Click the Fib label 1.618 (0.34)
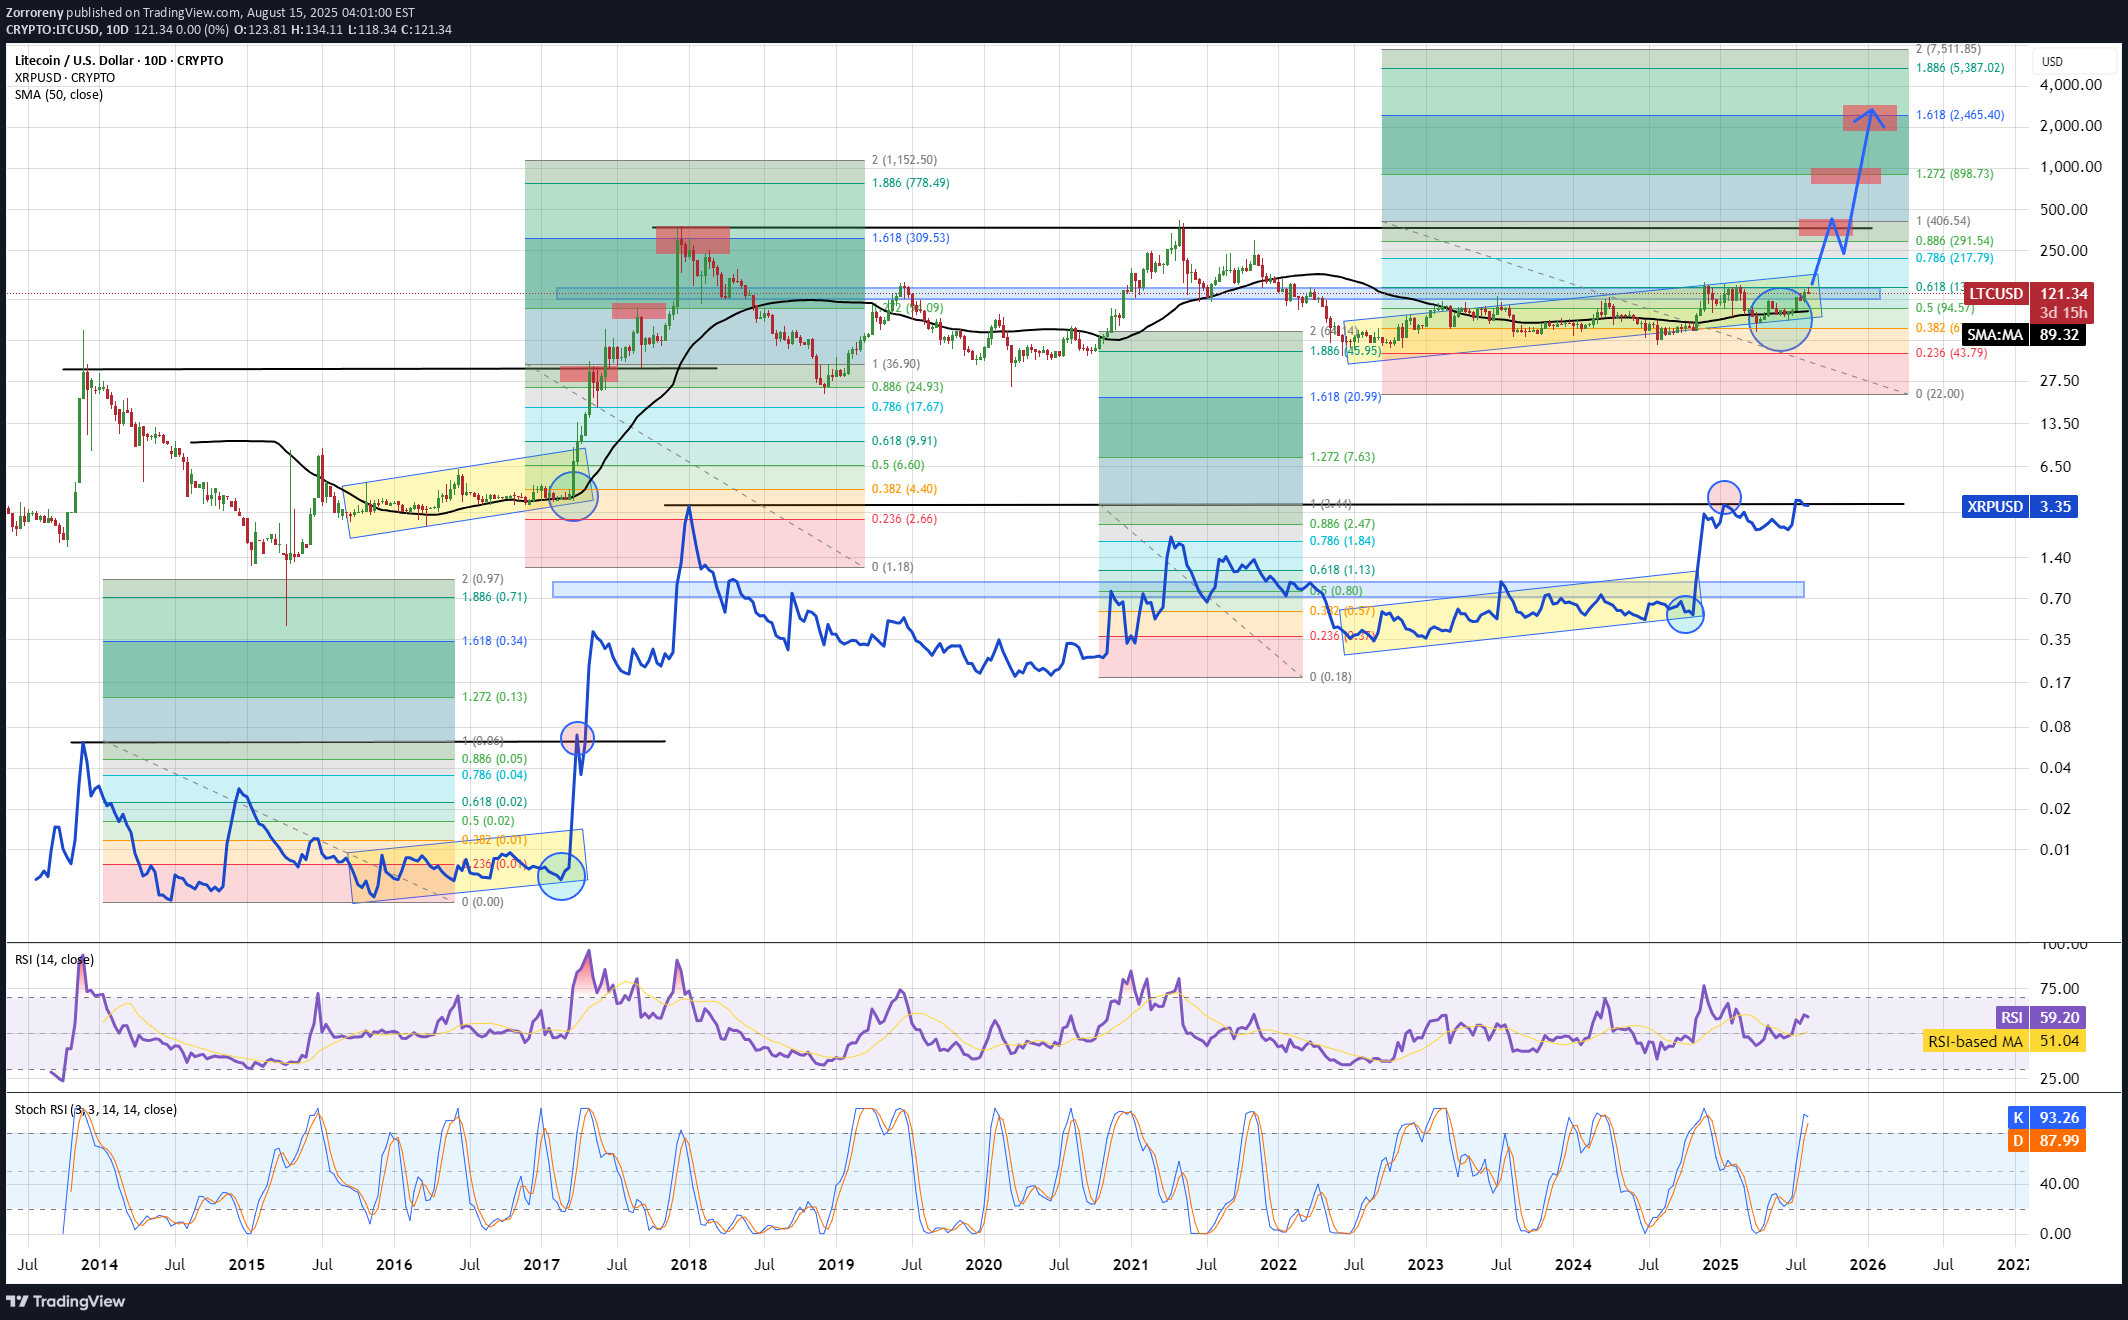Viewport: 2128px width, 1320px height. [x=495, y=641]
